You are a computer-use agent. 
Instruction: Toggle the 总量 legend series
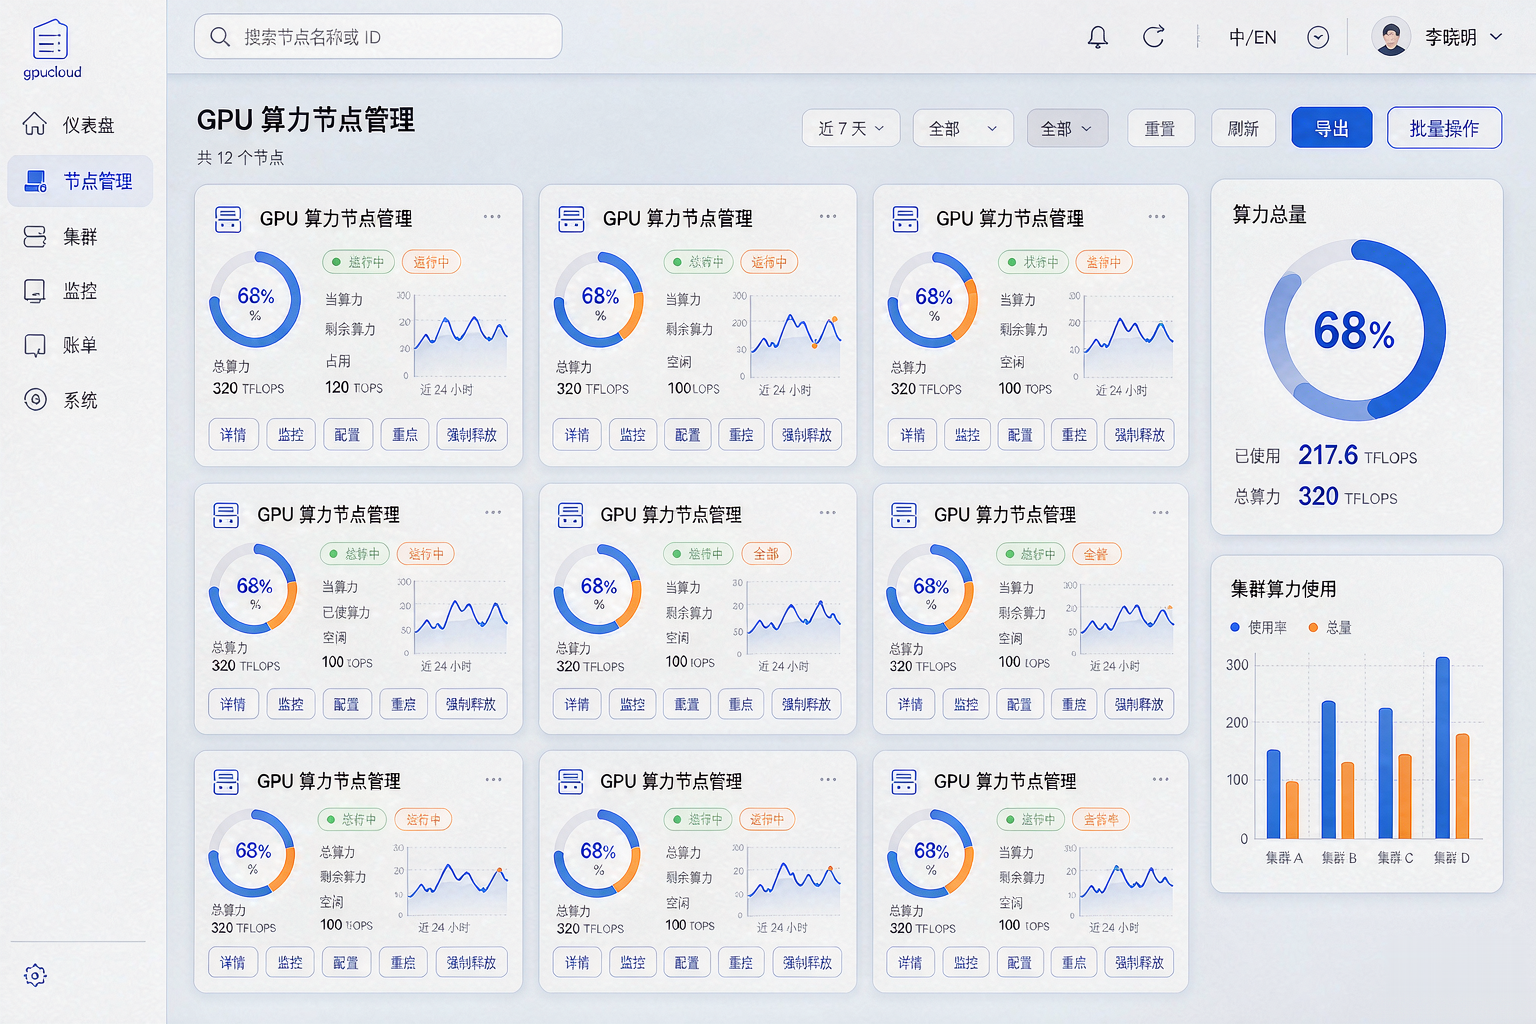pyautogui.click(x=1330, y=627)
